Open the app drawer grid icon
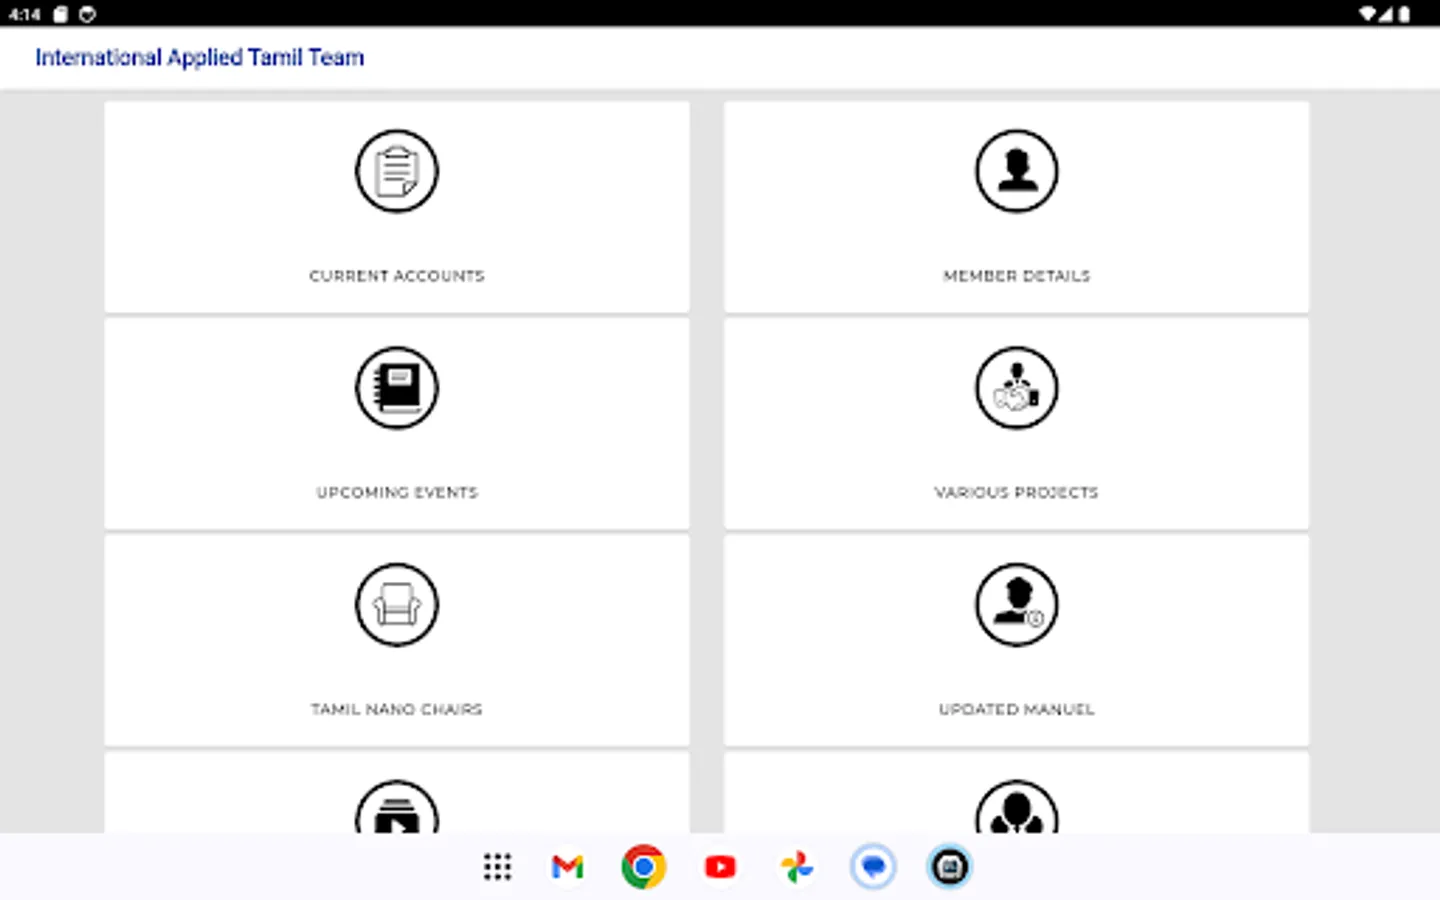The height and width of the screenshot is (900, 1440). tap(497, 867)
